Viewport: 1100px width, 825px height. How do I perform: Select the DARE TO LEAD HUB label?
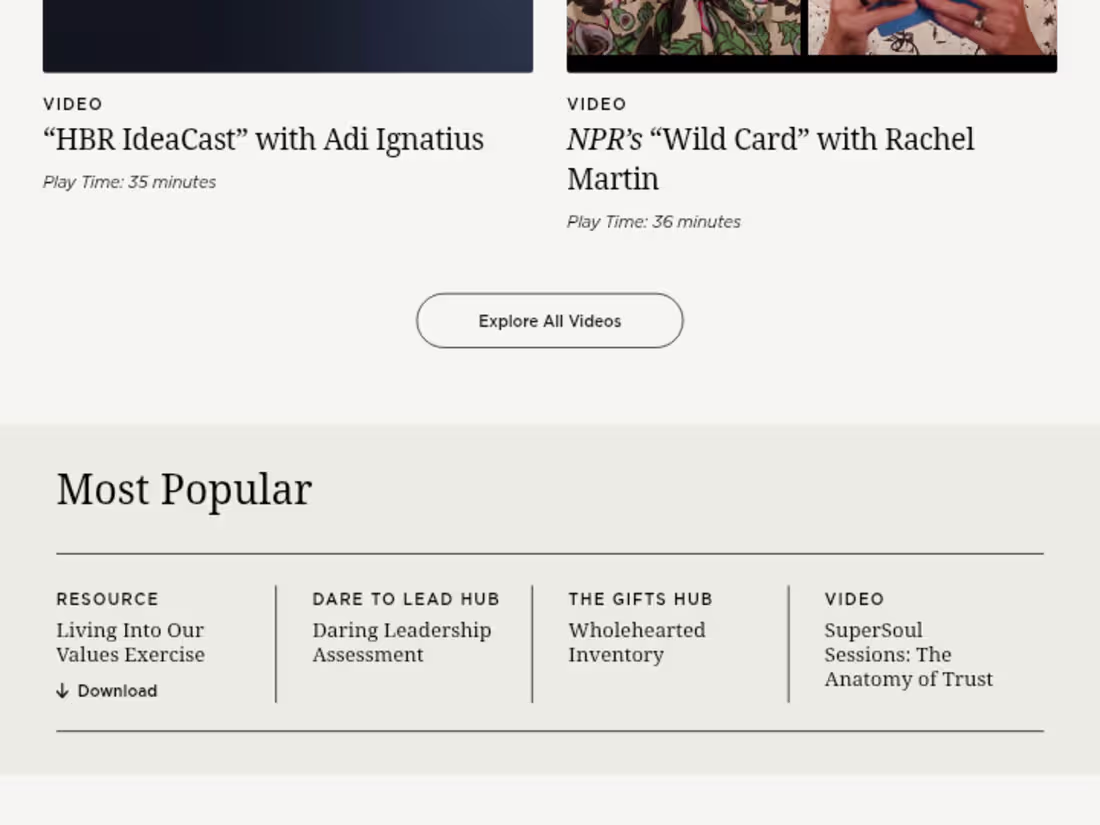coord(406,599)
